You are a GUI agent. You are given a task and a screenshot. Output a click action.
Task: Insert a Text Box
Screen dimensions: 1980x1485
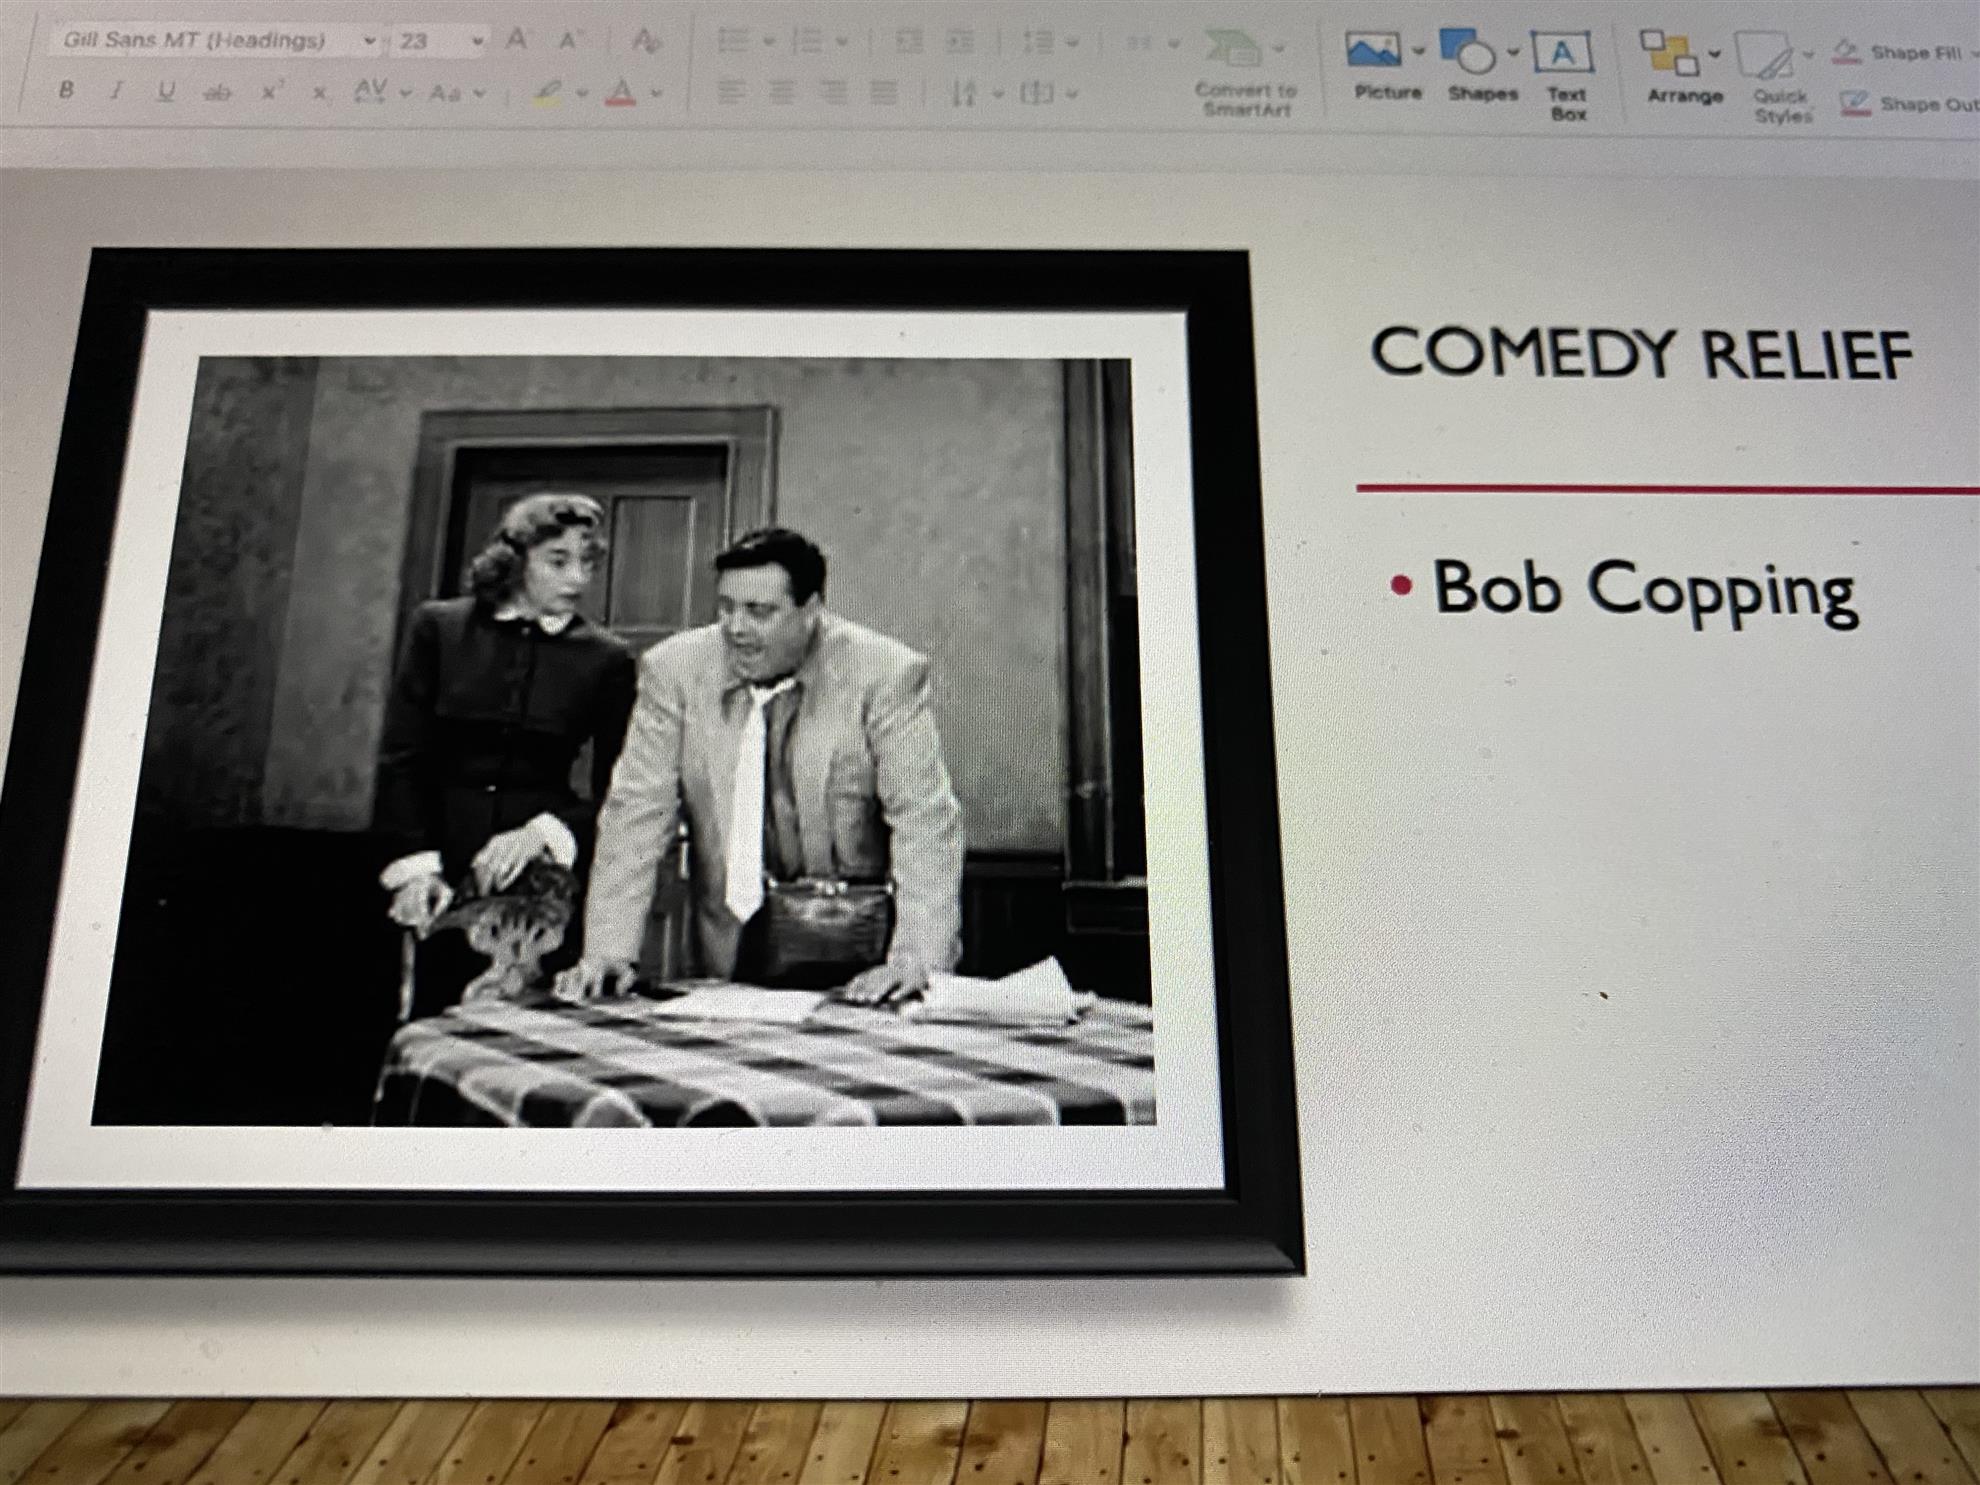tap(1562, 52)
